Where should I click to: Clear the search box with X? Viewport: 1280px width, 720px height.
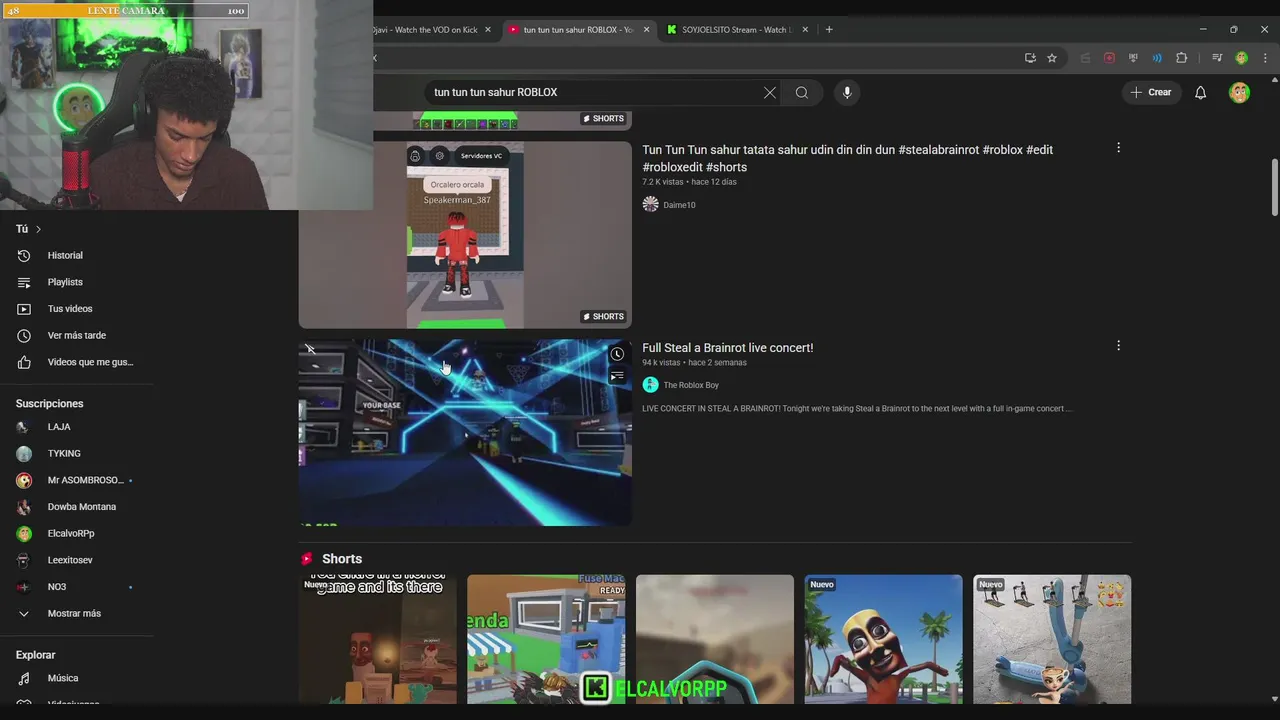770,92
